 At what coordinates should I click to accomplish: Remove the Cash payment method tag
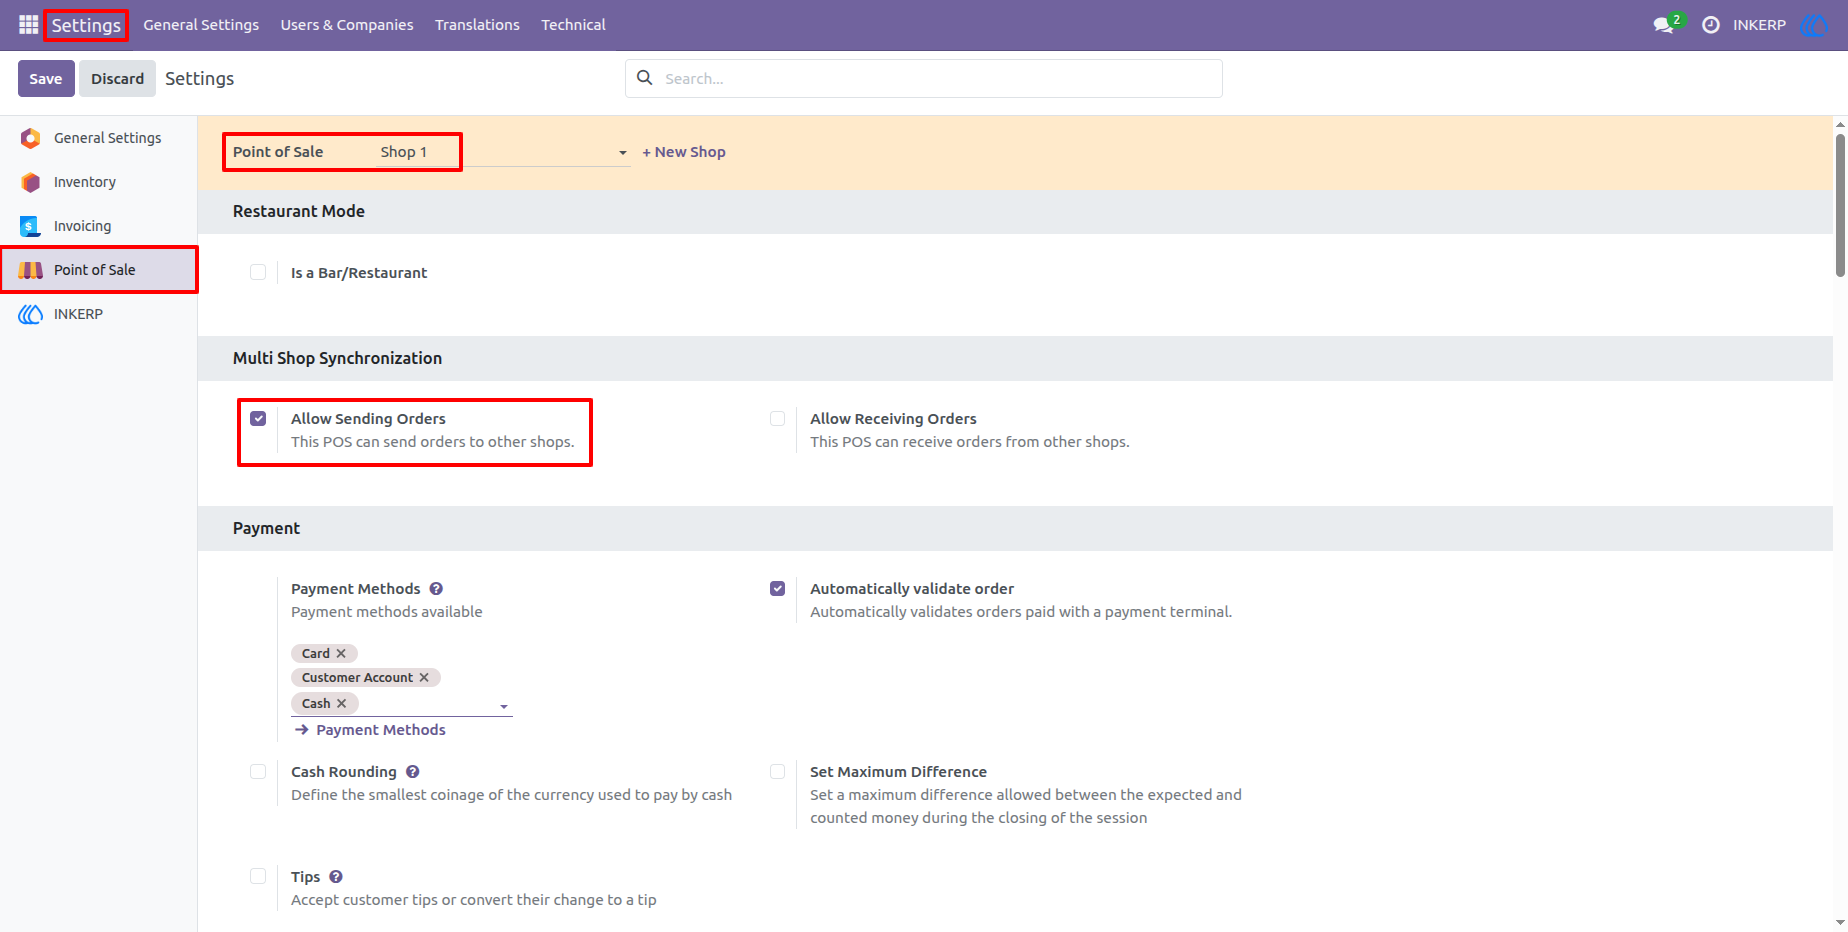tap(341, 704)
